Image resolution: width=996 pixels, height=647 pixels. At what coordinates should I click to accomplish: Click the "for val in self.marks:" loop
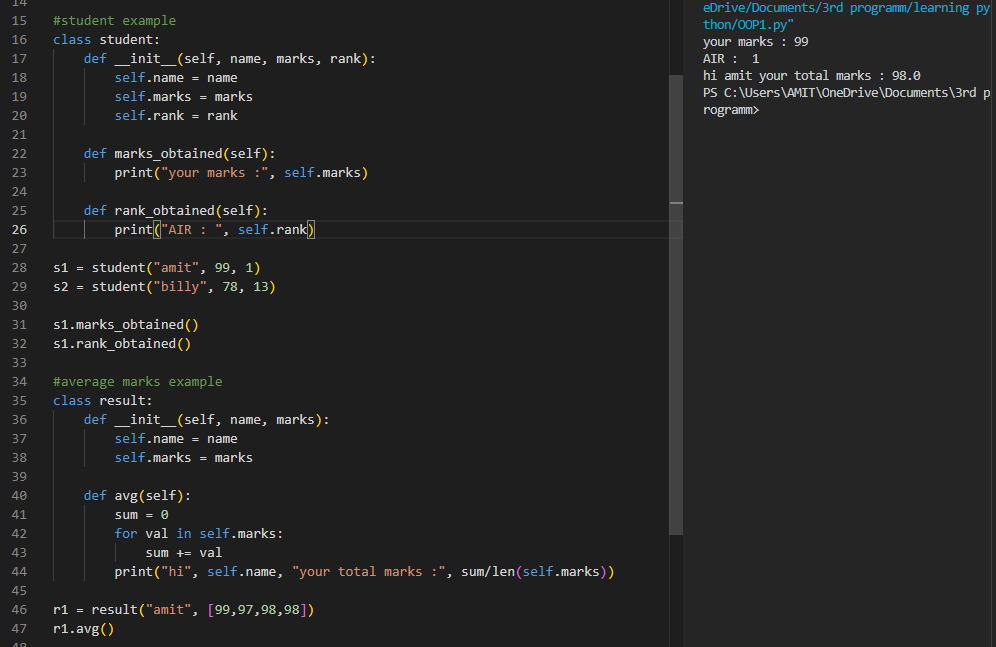(x=199, y=533)
